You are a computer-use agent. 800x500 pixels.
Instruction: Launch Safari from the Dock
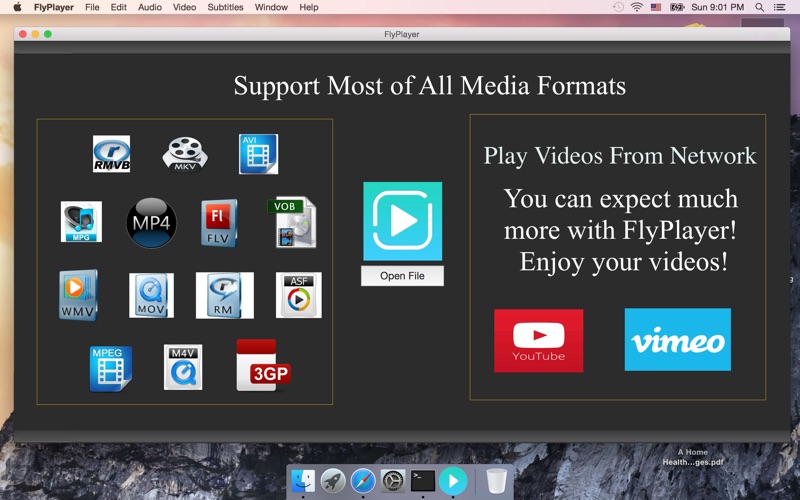pyautogui.click(x=363, y=481)
